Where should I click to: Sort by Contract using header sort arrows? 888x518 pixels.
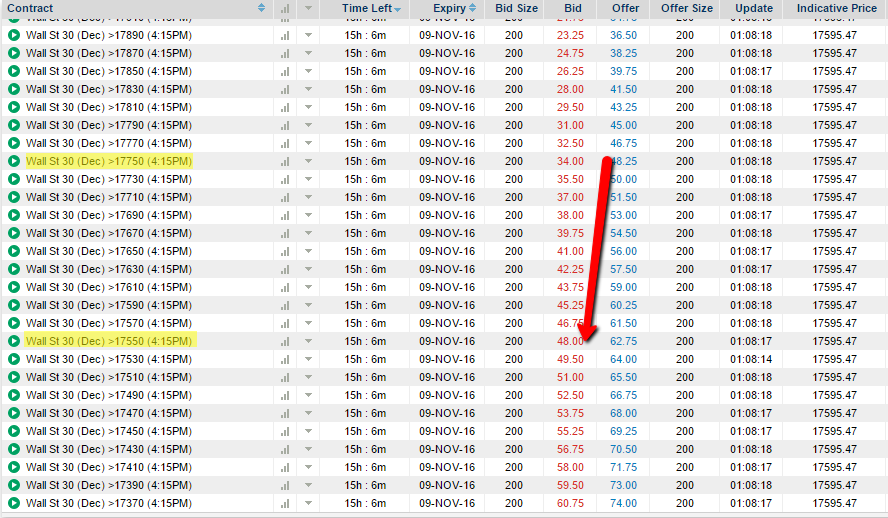click(x=261, y=8)
